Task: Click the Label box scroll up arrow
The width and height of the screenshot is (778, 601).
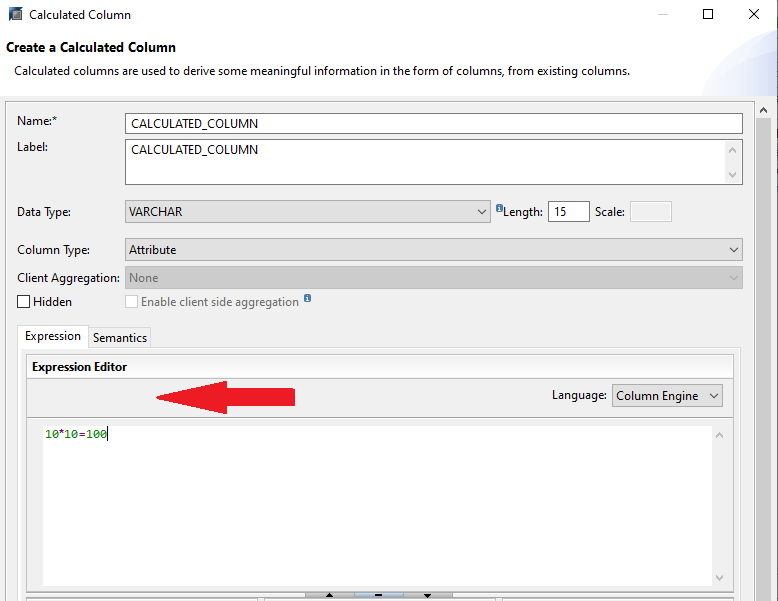Action: [x=732, y=150]
